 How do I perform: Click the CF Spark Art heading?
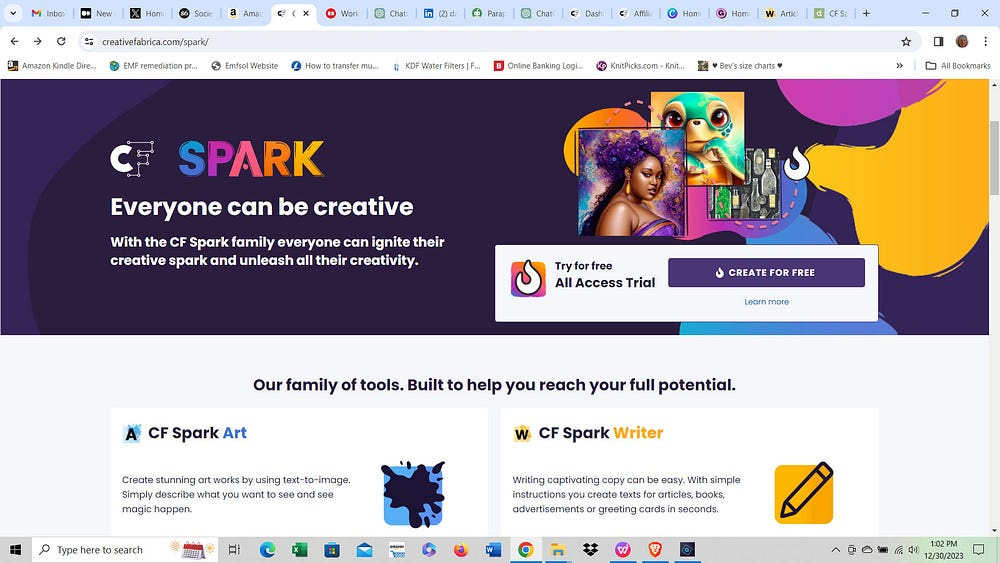[197, 433]
